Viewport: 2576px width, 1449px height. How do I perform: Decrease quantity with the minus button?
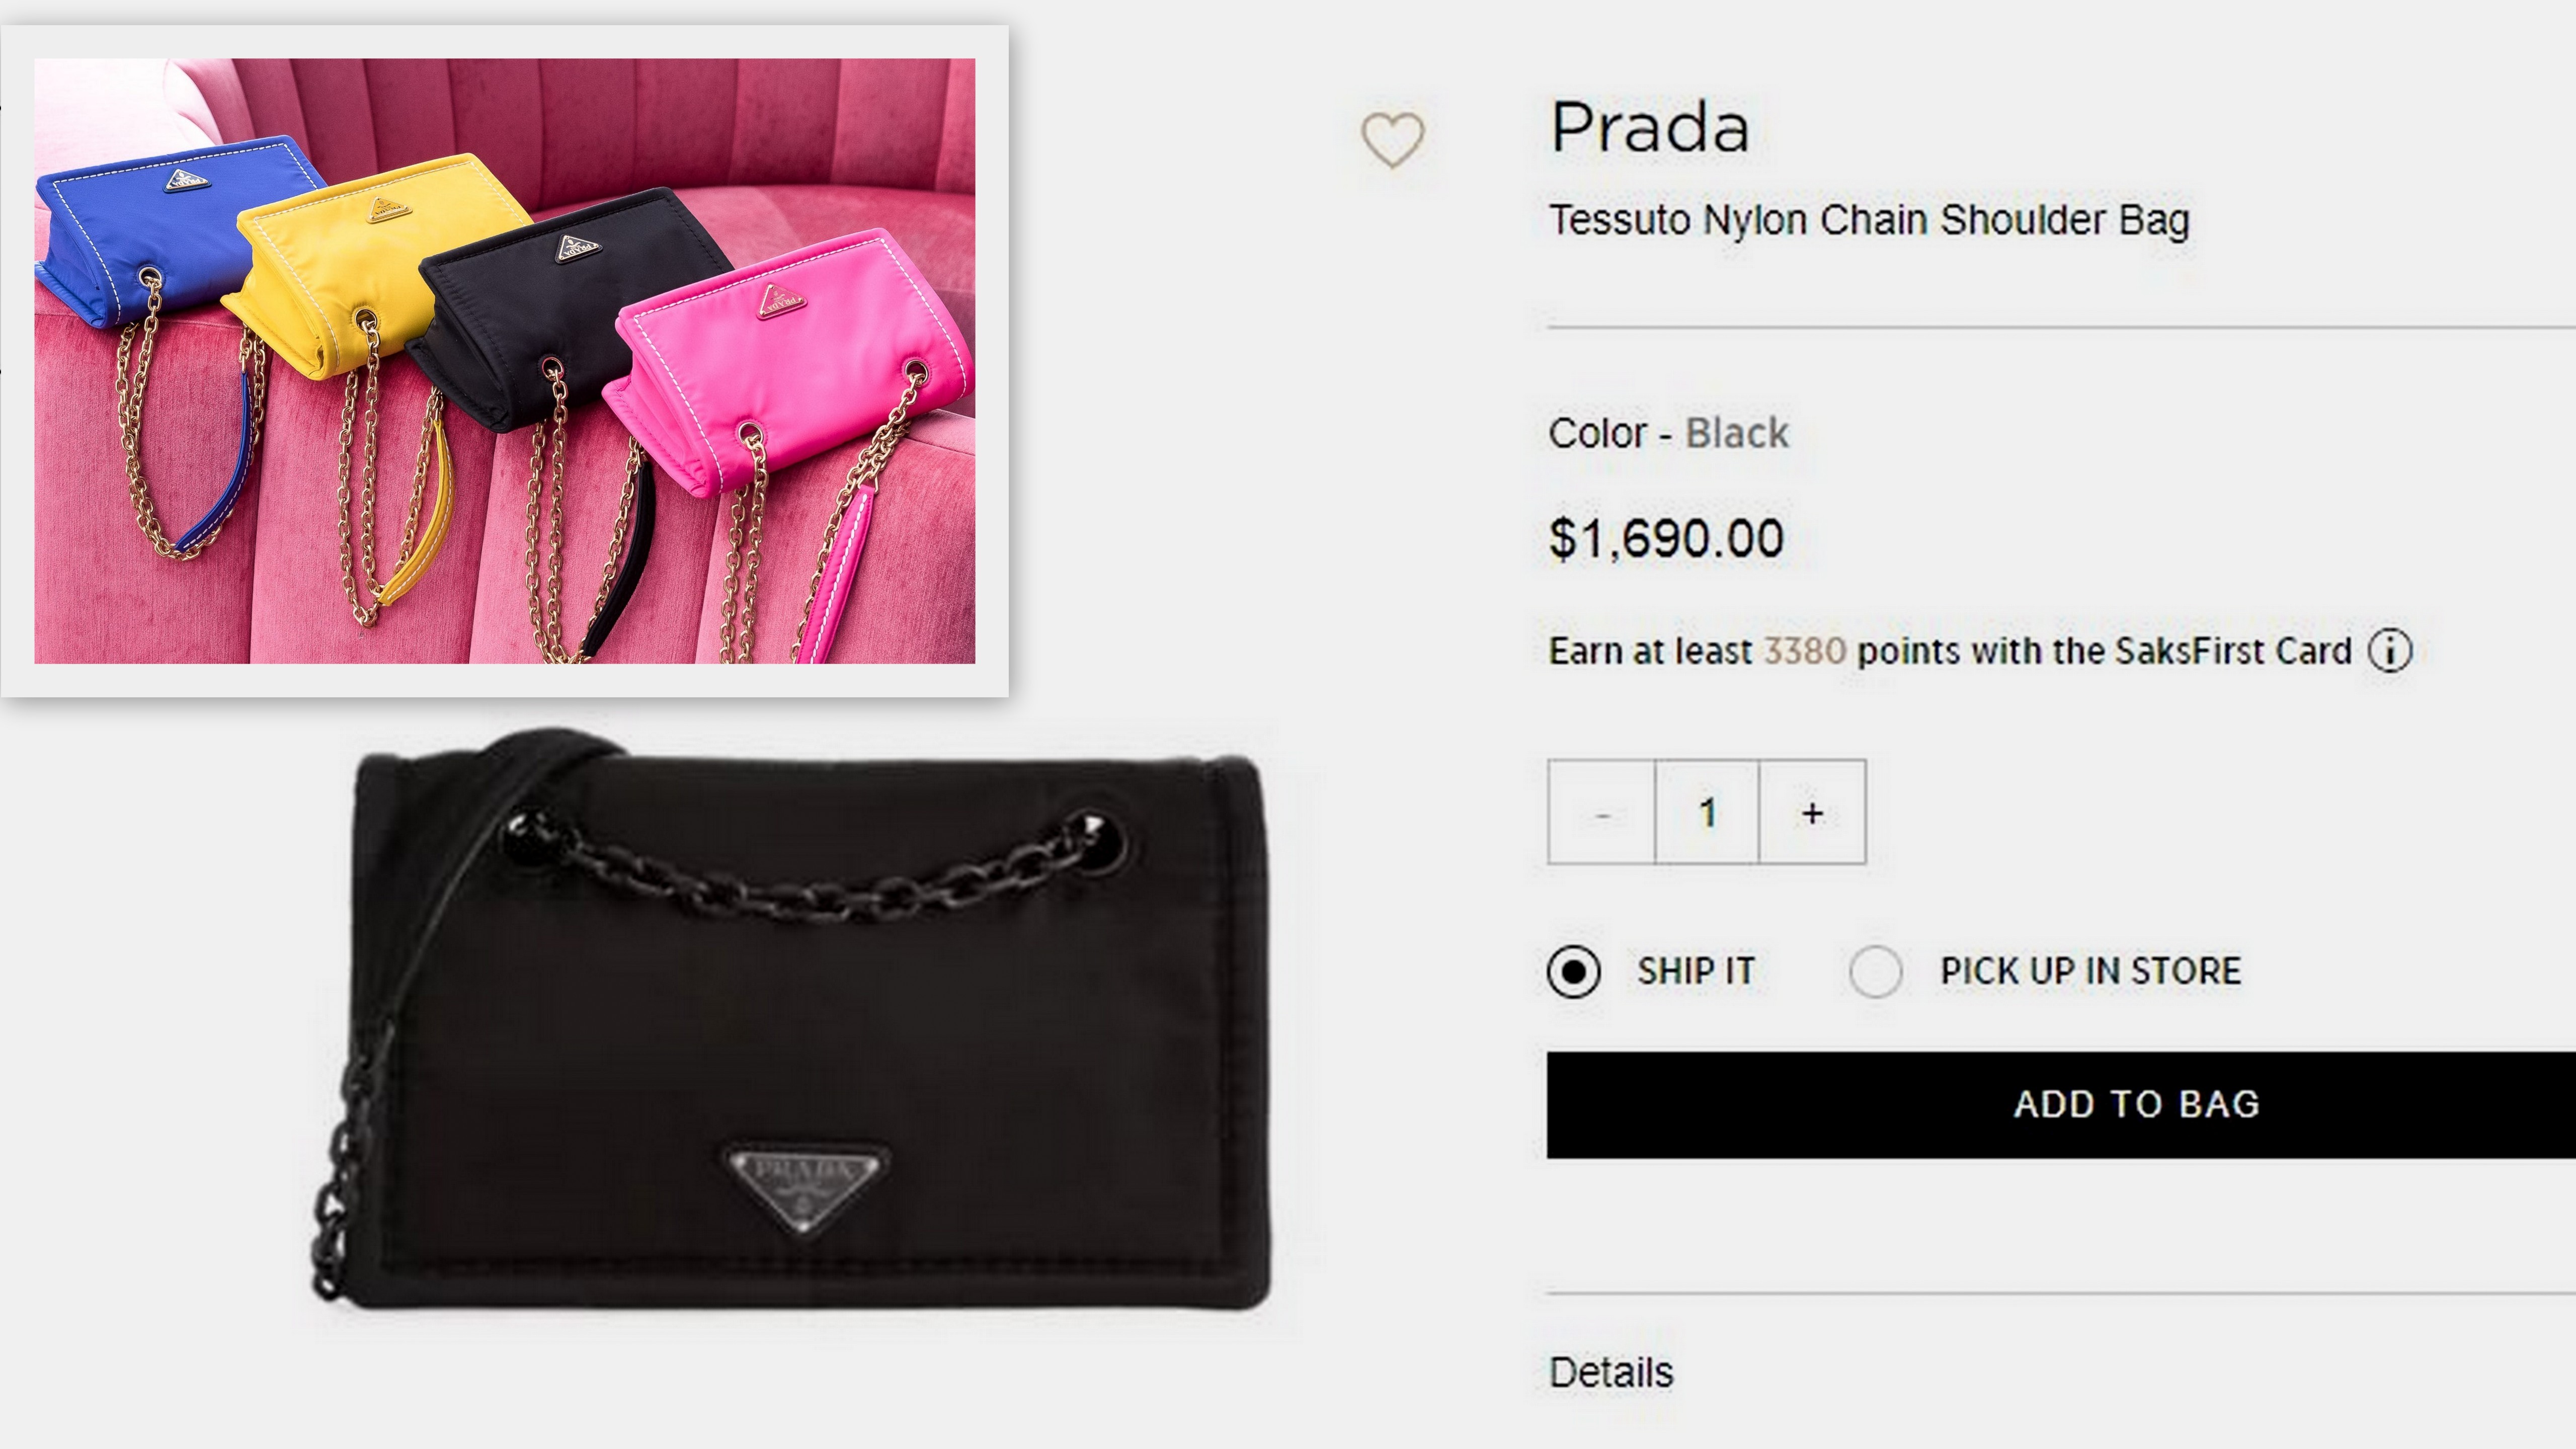(x=1601, y=813)
